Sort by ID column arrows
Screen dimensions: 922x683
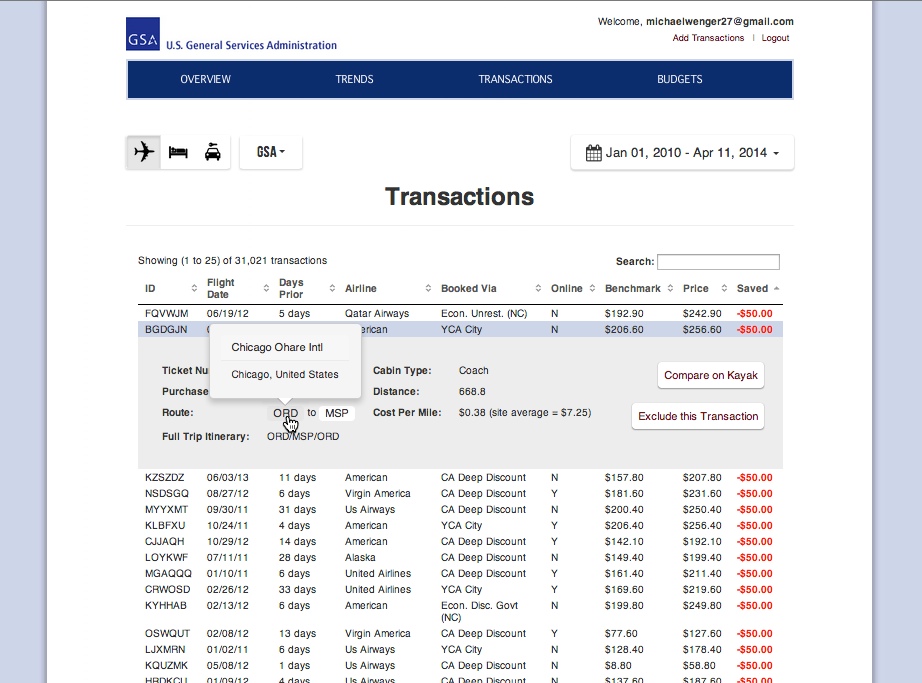(194, 288)
